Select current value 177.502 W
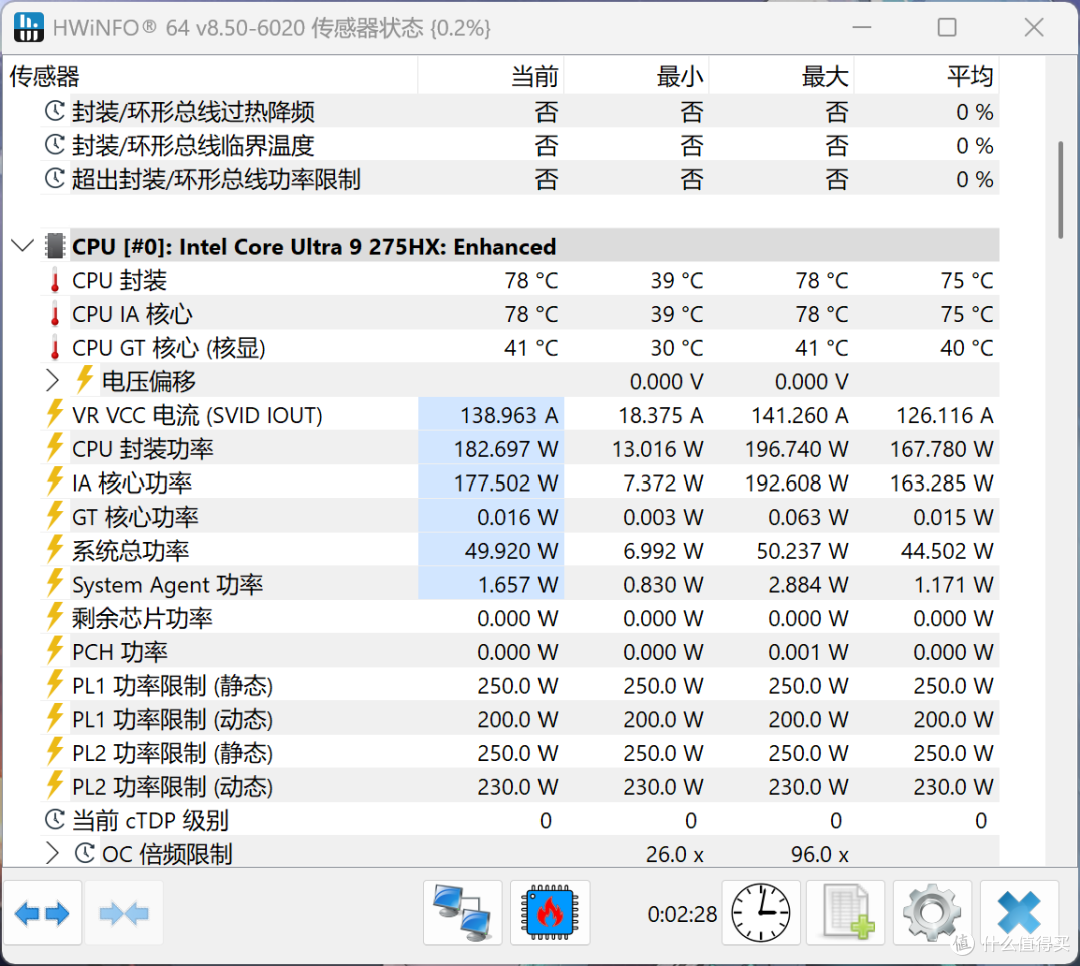This screenshot has width=1080, height=966. coord(506,483)
